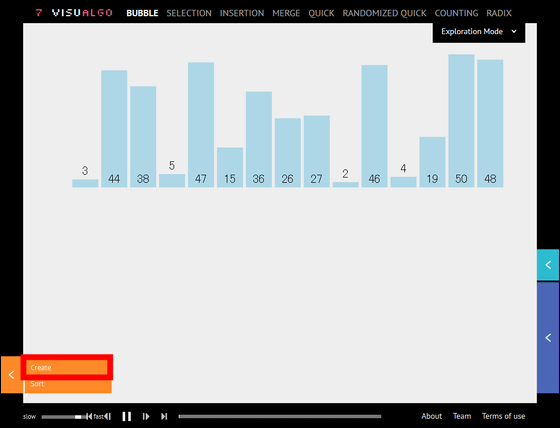560x428 pixels.
Task: Click the tallest bar labeled 50
Action: pos(461,121)
